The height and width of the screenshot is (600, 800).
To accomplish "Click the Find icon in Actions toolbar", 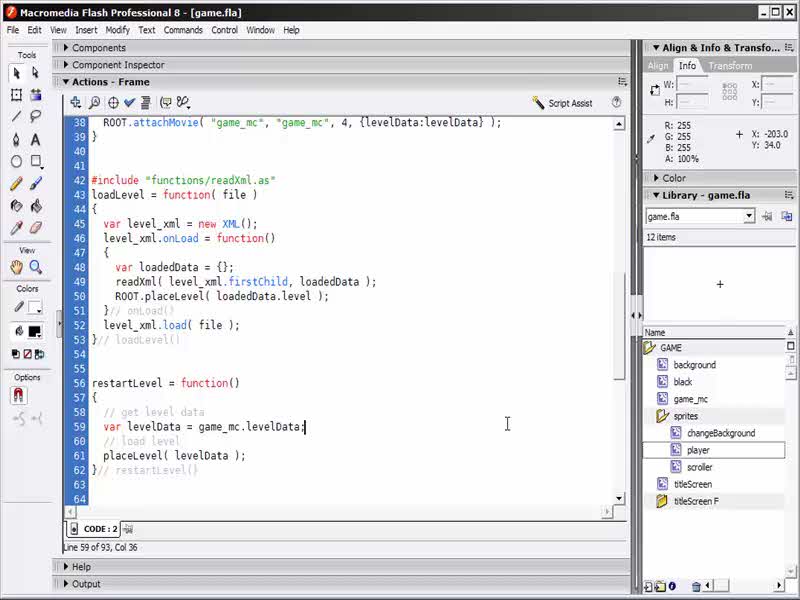I will pos(94,102).
